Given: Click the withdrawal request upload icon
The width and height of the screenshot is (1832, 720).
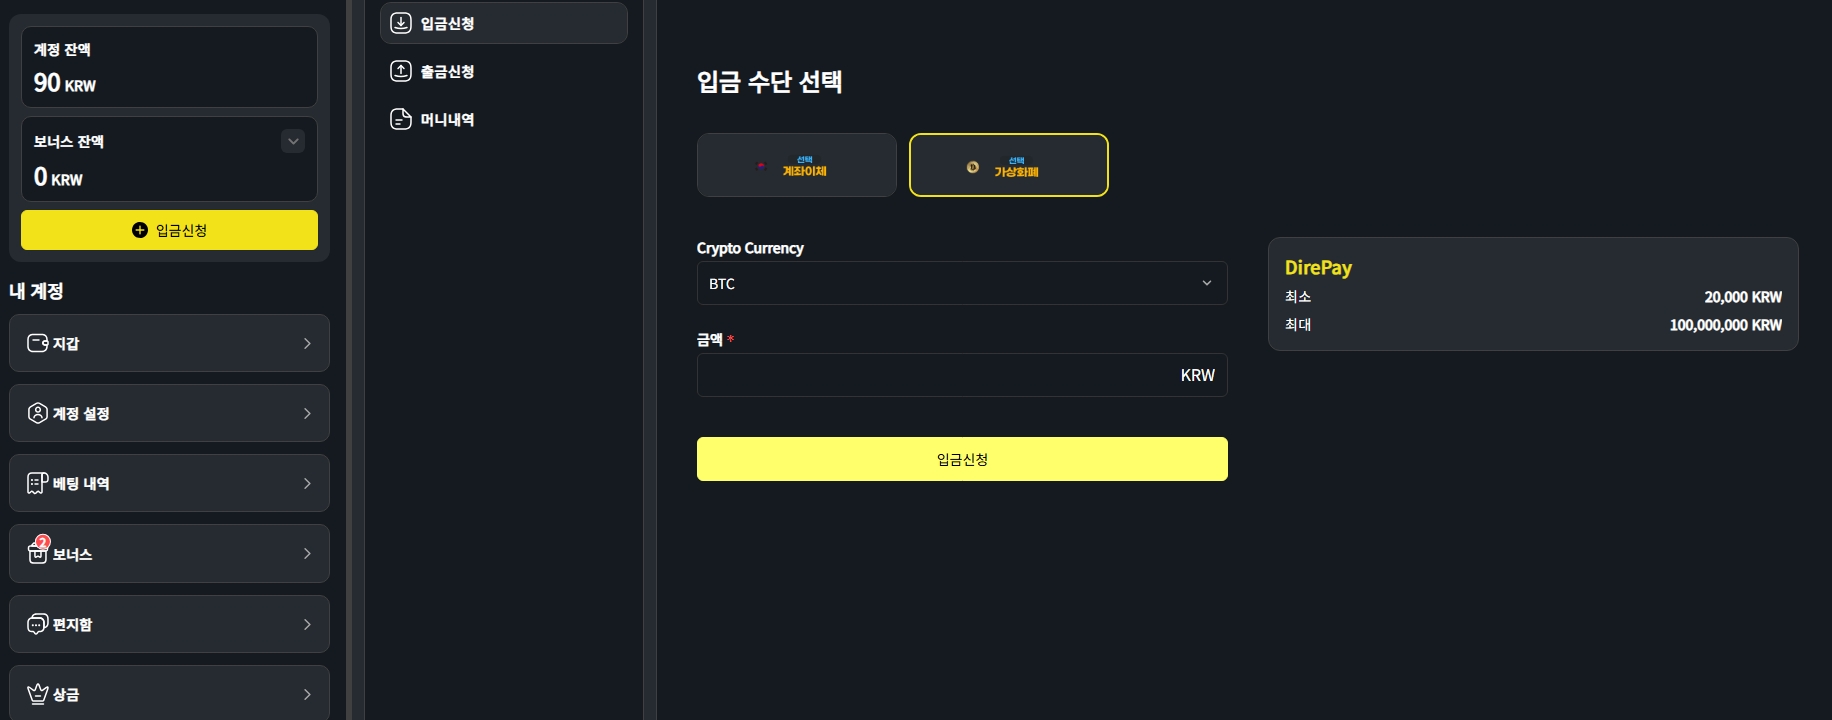Looking at the screenshot, I should [401, 71].
